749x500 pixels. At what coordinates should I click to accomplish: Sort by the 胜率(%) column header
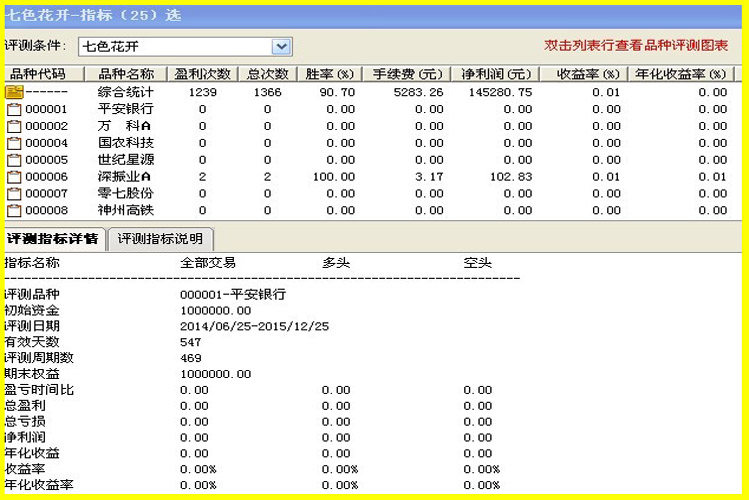tap(330, 74)
